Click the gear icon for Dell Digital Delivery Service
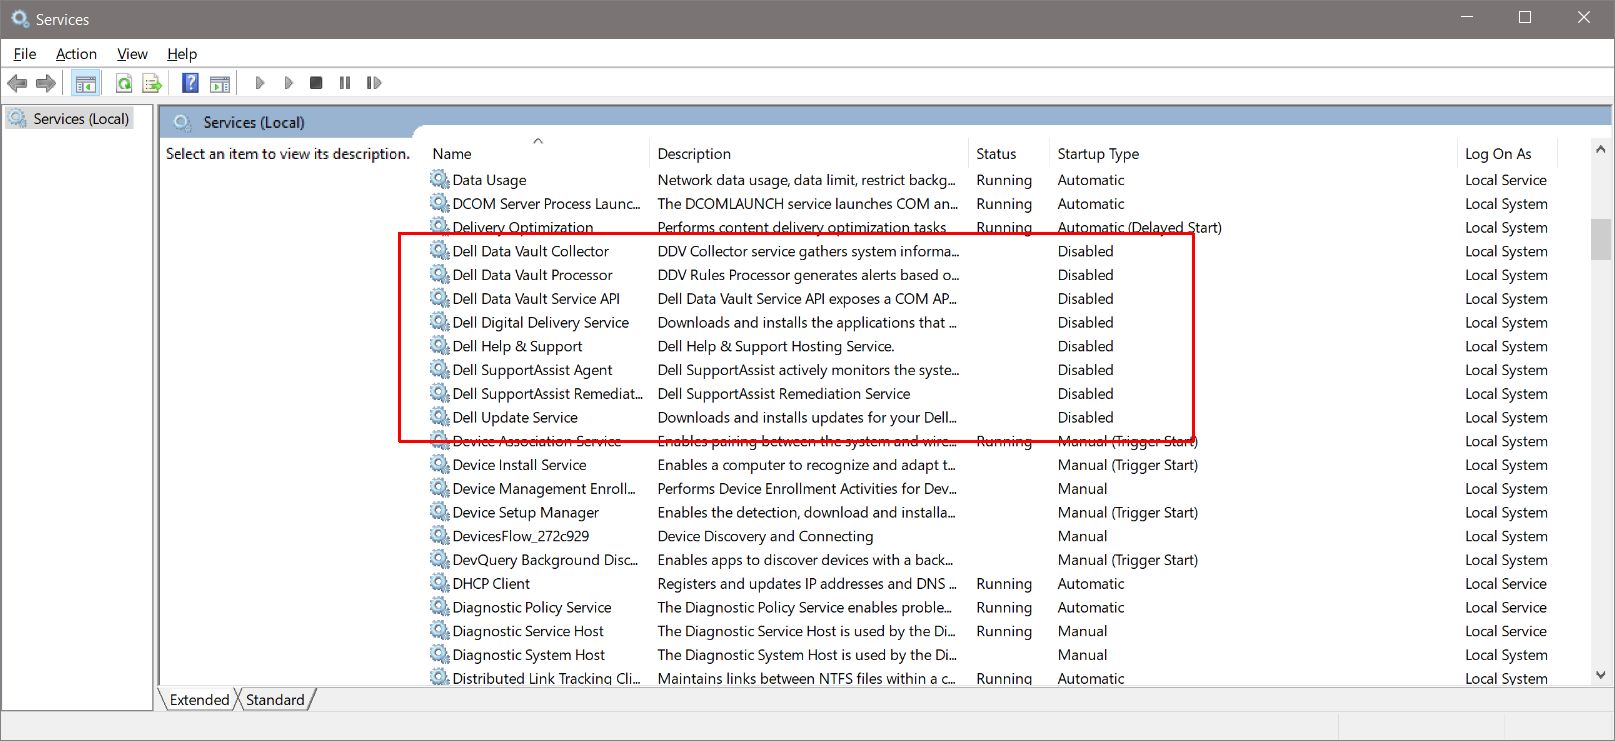 coord(440,322)
